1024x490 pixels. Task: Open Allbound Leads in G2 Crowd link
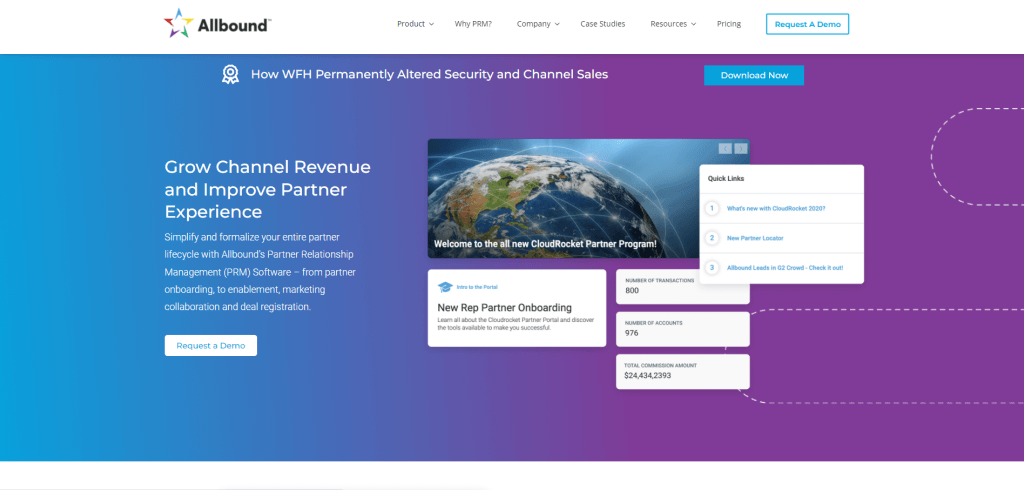coord(785,268)
